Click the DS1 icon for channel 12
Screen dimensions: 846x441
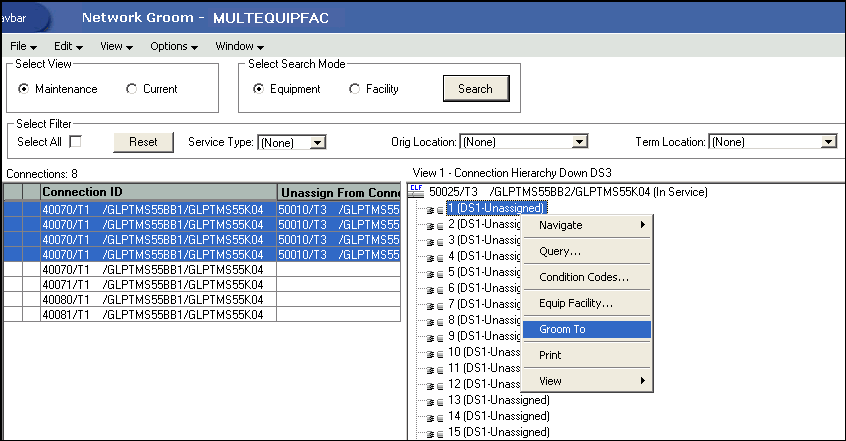point(435,386)
